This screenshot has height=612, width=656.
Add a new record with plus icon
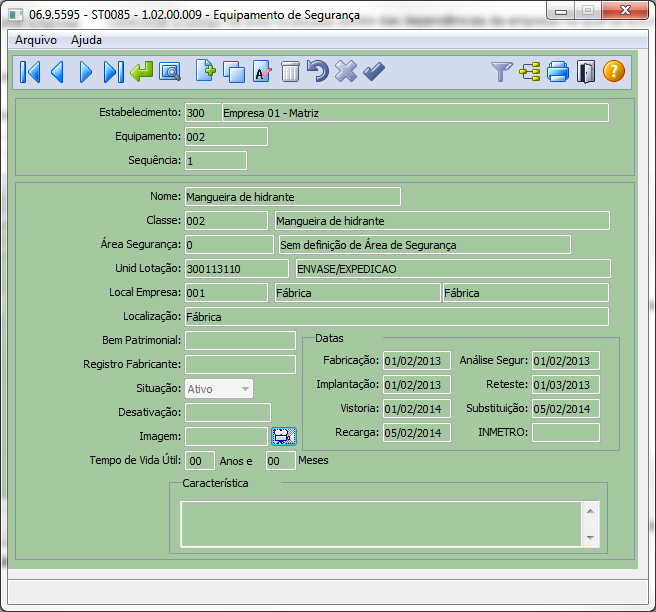tap(206, 71)
